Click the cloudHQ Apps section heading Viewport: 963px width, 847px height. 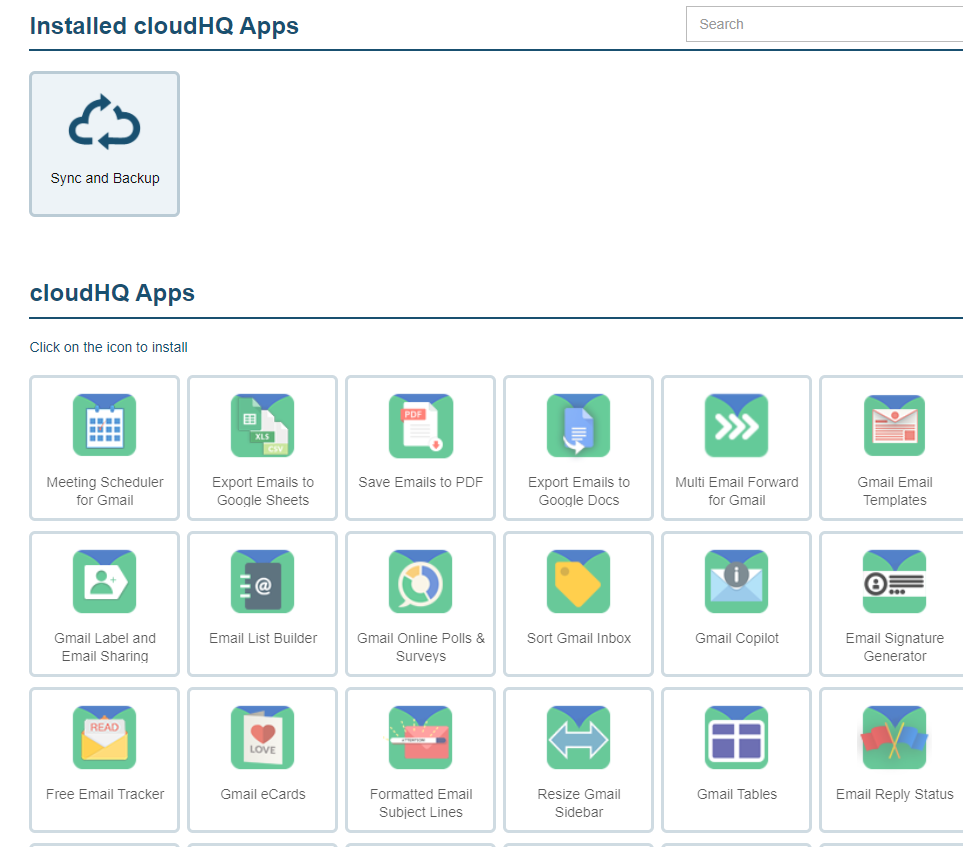tap(112, 293)
